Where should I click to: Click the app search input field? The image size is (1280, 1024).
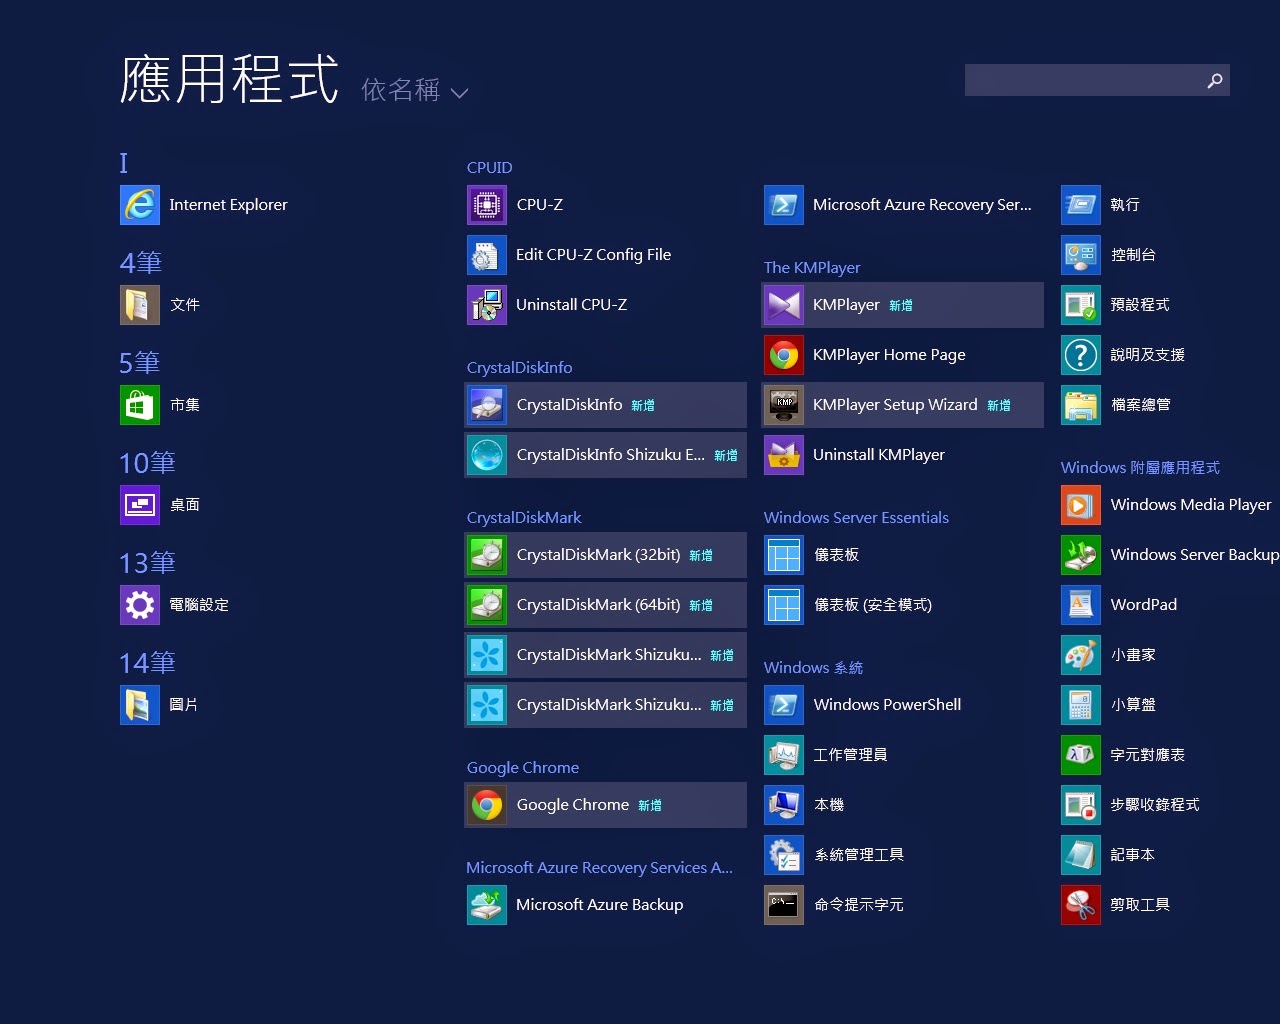click(x=1083, y=80)
